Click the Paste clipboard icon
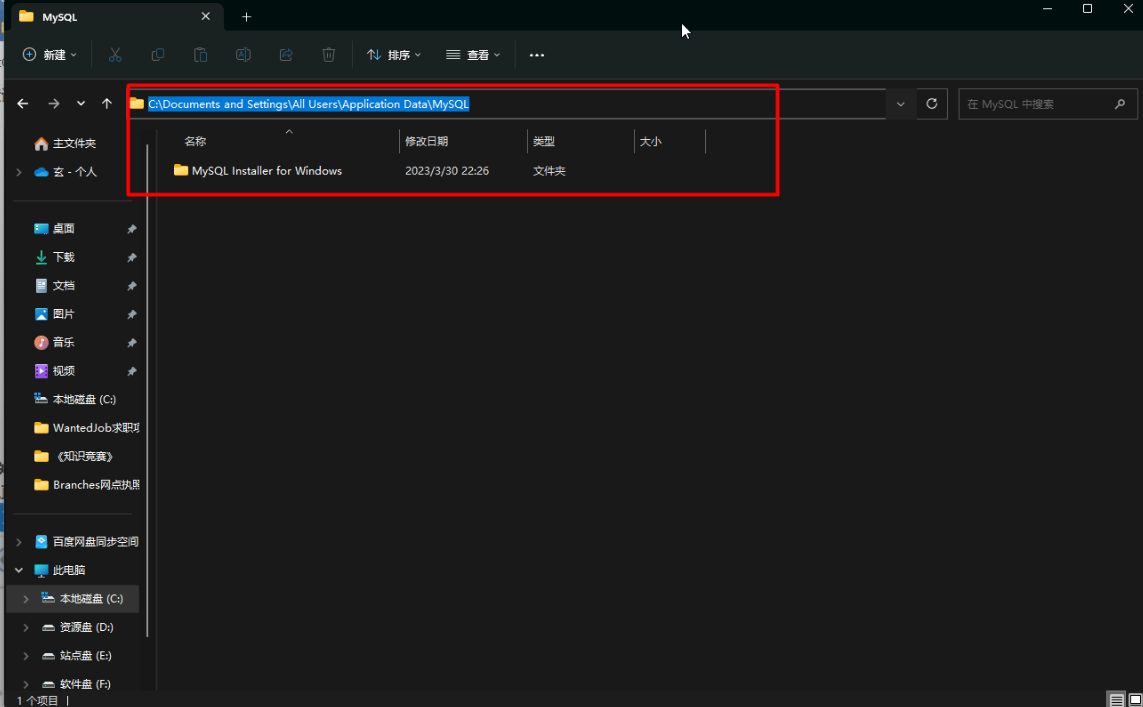 200,55
